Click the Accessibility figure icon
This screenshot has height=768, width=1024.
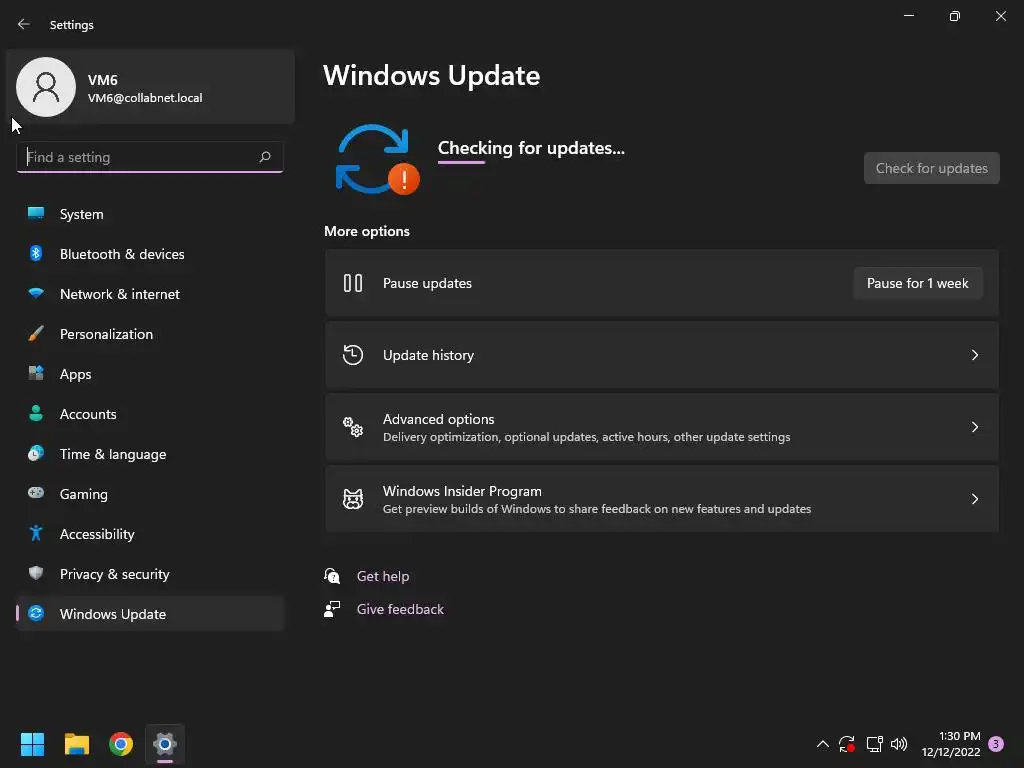point(36,534)
